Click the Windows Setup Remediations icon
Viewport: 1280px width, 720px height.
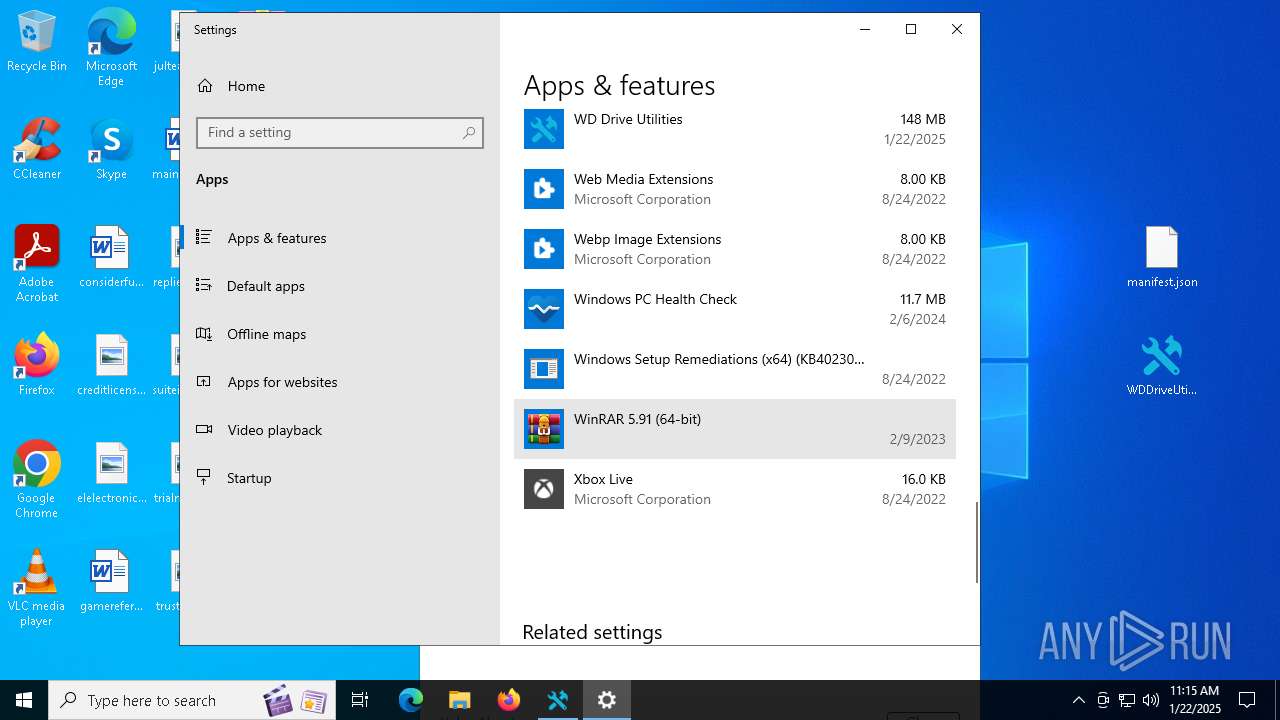tap(544, 369)
